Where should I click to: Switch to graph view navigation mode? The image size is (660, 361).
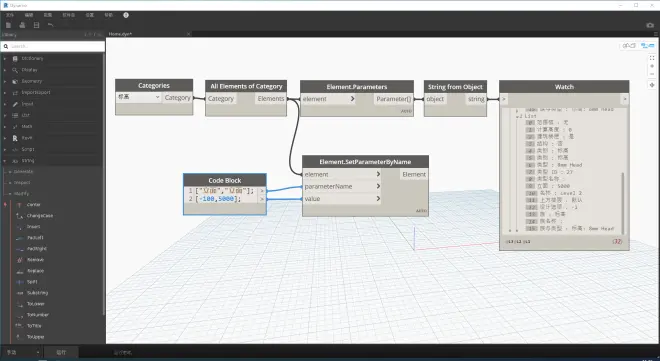647,45
